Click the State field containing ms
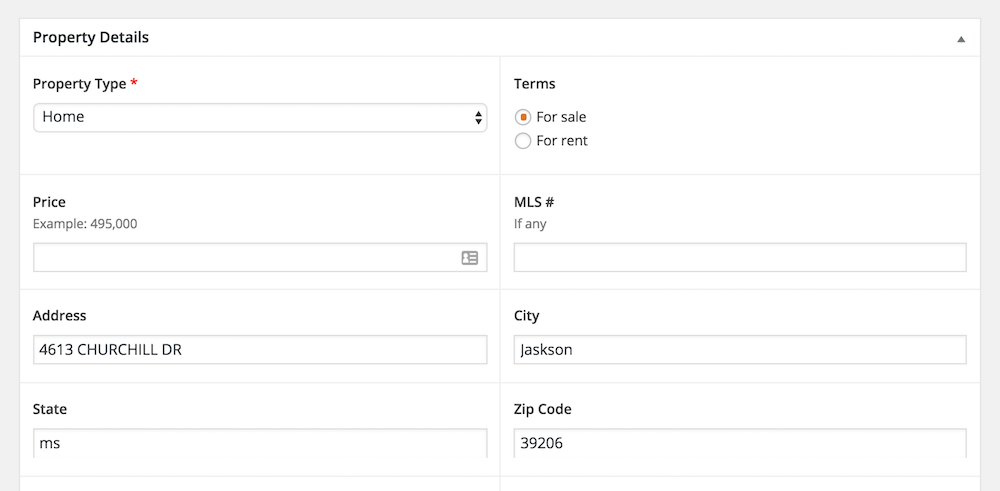Image resolution: width=1000 pixels, height=491 pixels. 260,443
